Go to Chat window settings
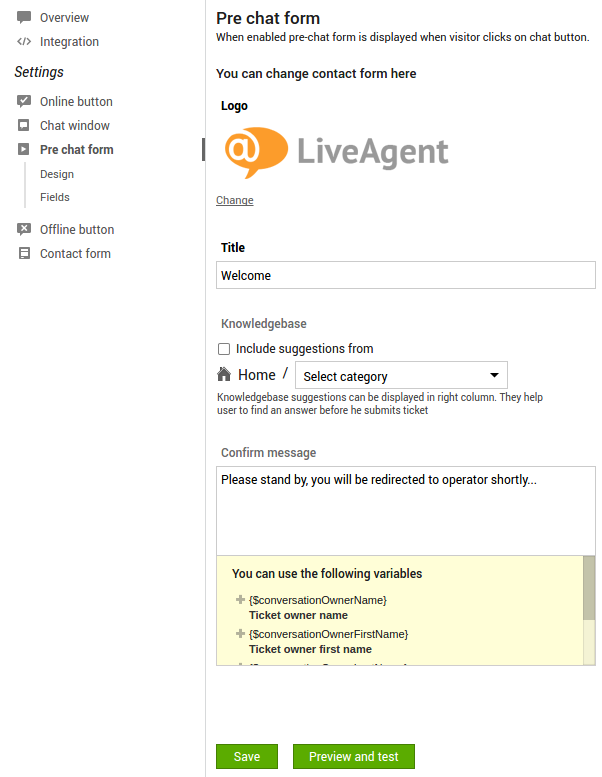The height and width of the screenshot is (777, 602). coord(75,125)
